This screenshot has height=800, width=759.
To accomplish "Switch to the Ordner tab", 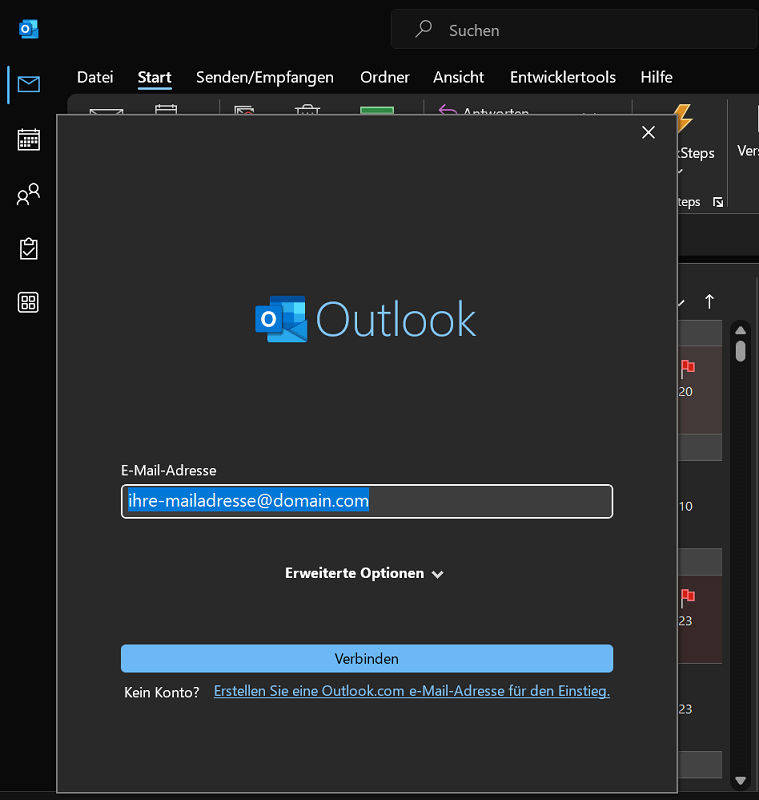I will coord(385,77).
